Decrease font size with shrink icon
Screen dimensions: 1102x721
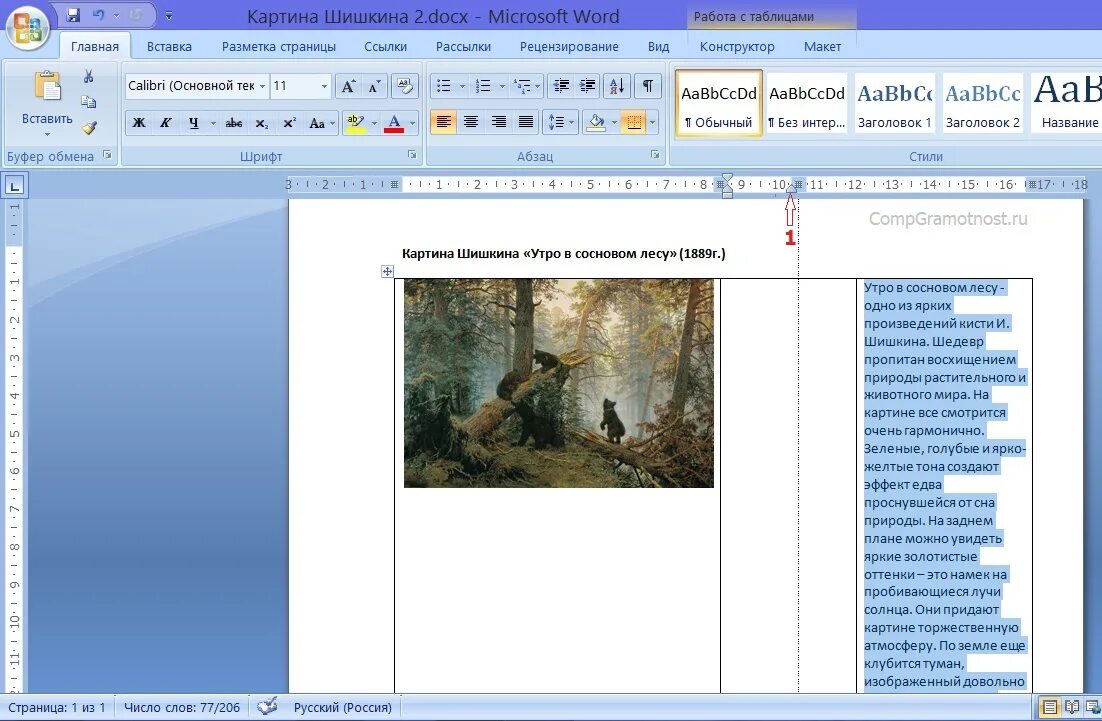tap(374, 86)
